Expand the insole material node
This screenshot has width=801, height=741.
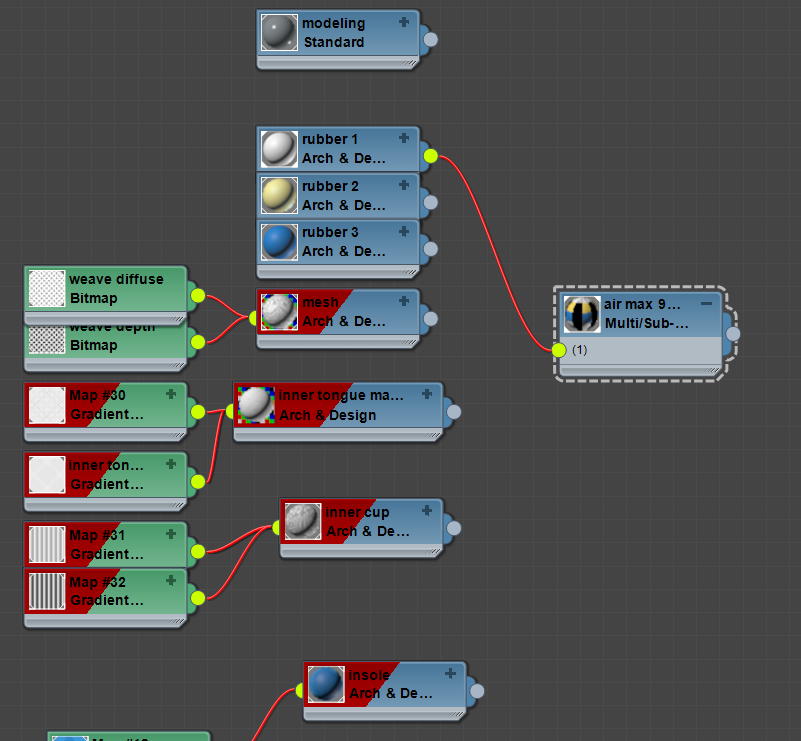pyautogui.click(x=450, y=674)
